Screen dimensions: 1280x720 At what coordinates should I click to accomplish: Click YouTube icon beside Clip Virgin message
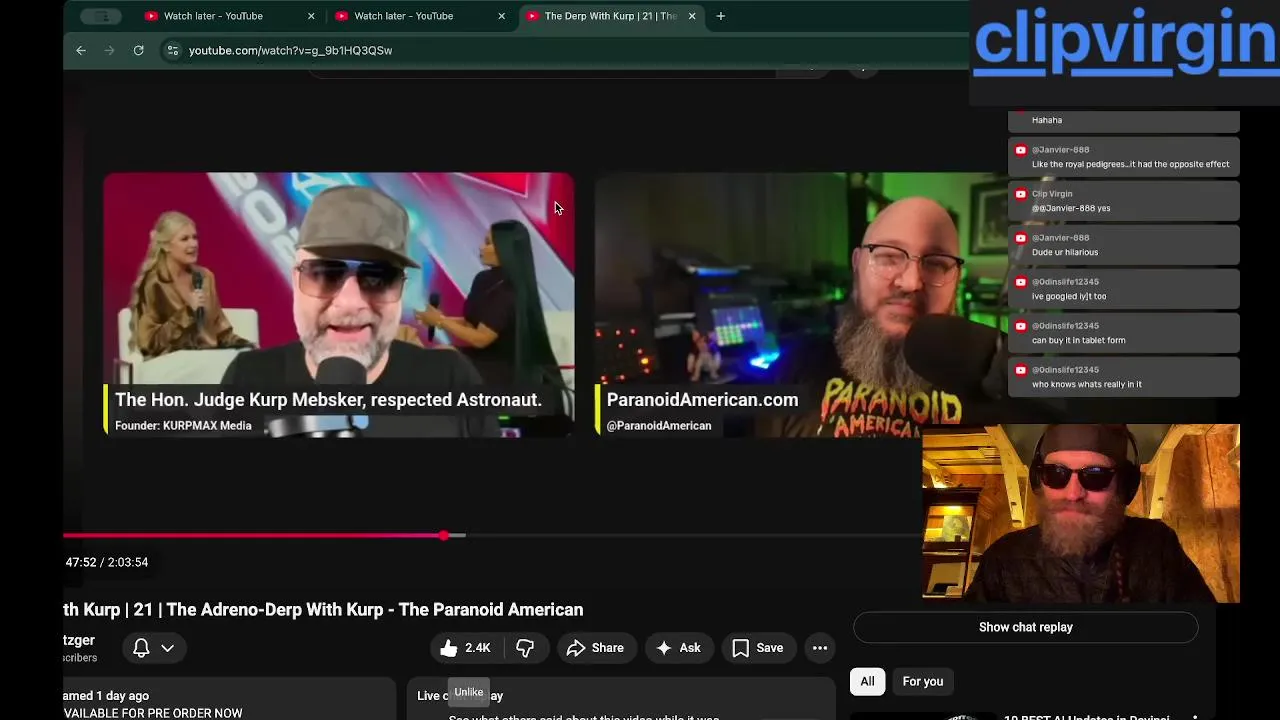1021,194
